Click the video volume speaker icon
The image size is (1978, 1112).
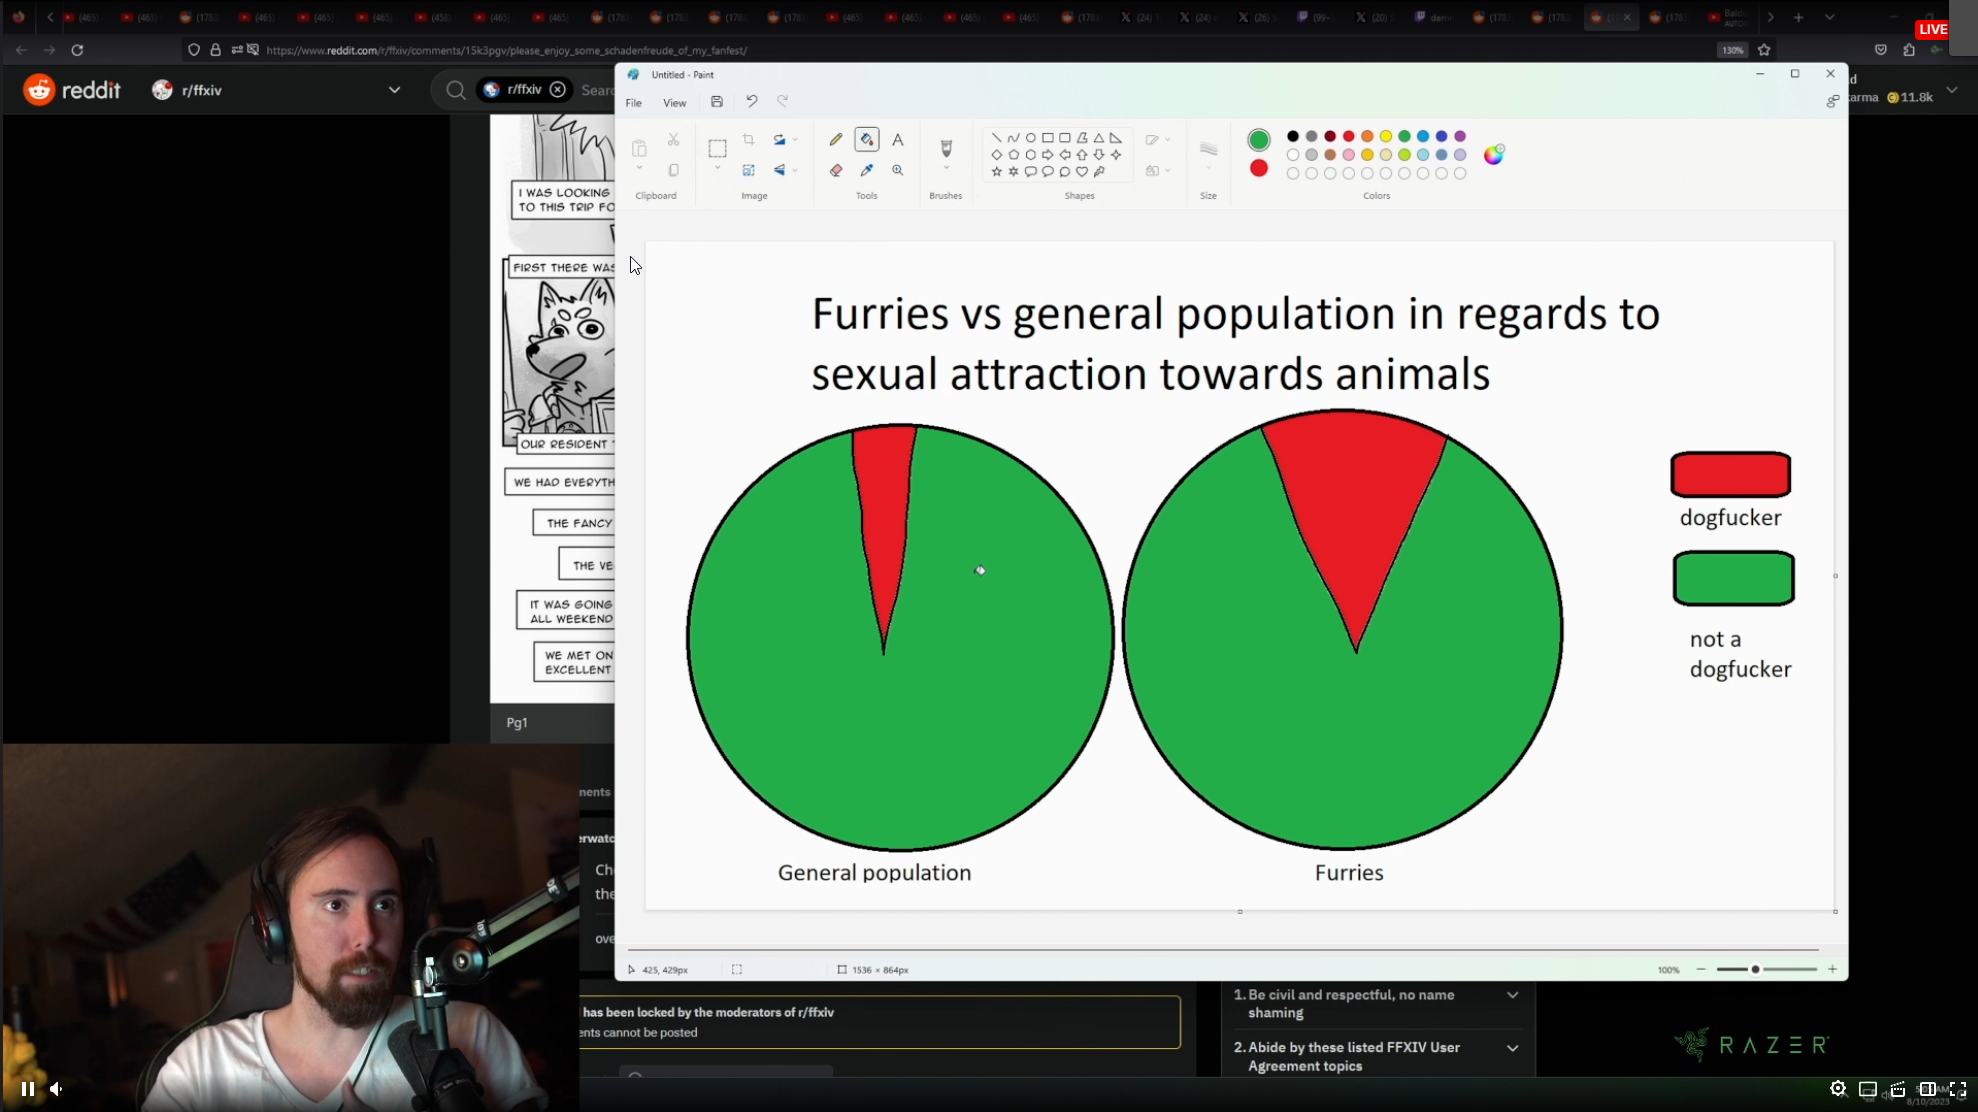[57, 1089]
